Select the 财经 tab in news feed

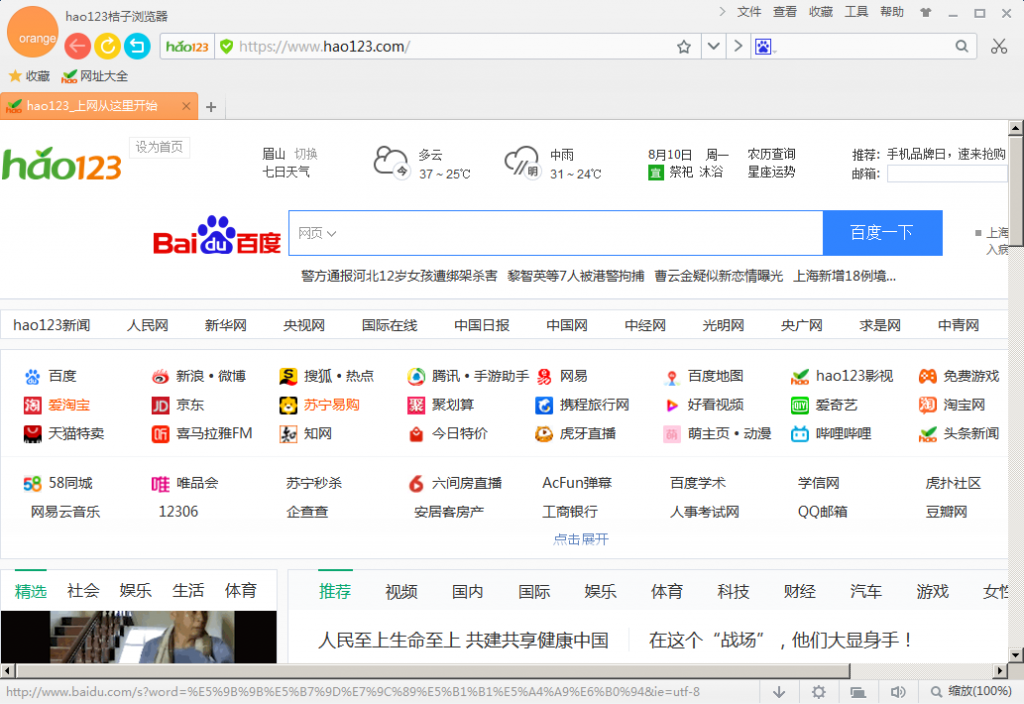(x=800, y=592)
